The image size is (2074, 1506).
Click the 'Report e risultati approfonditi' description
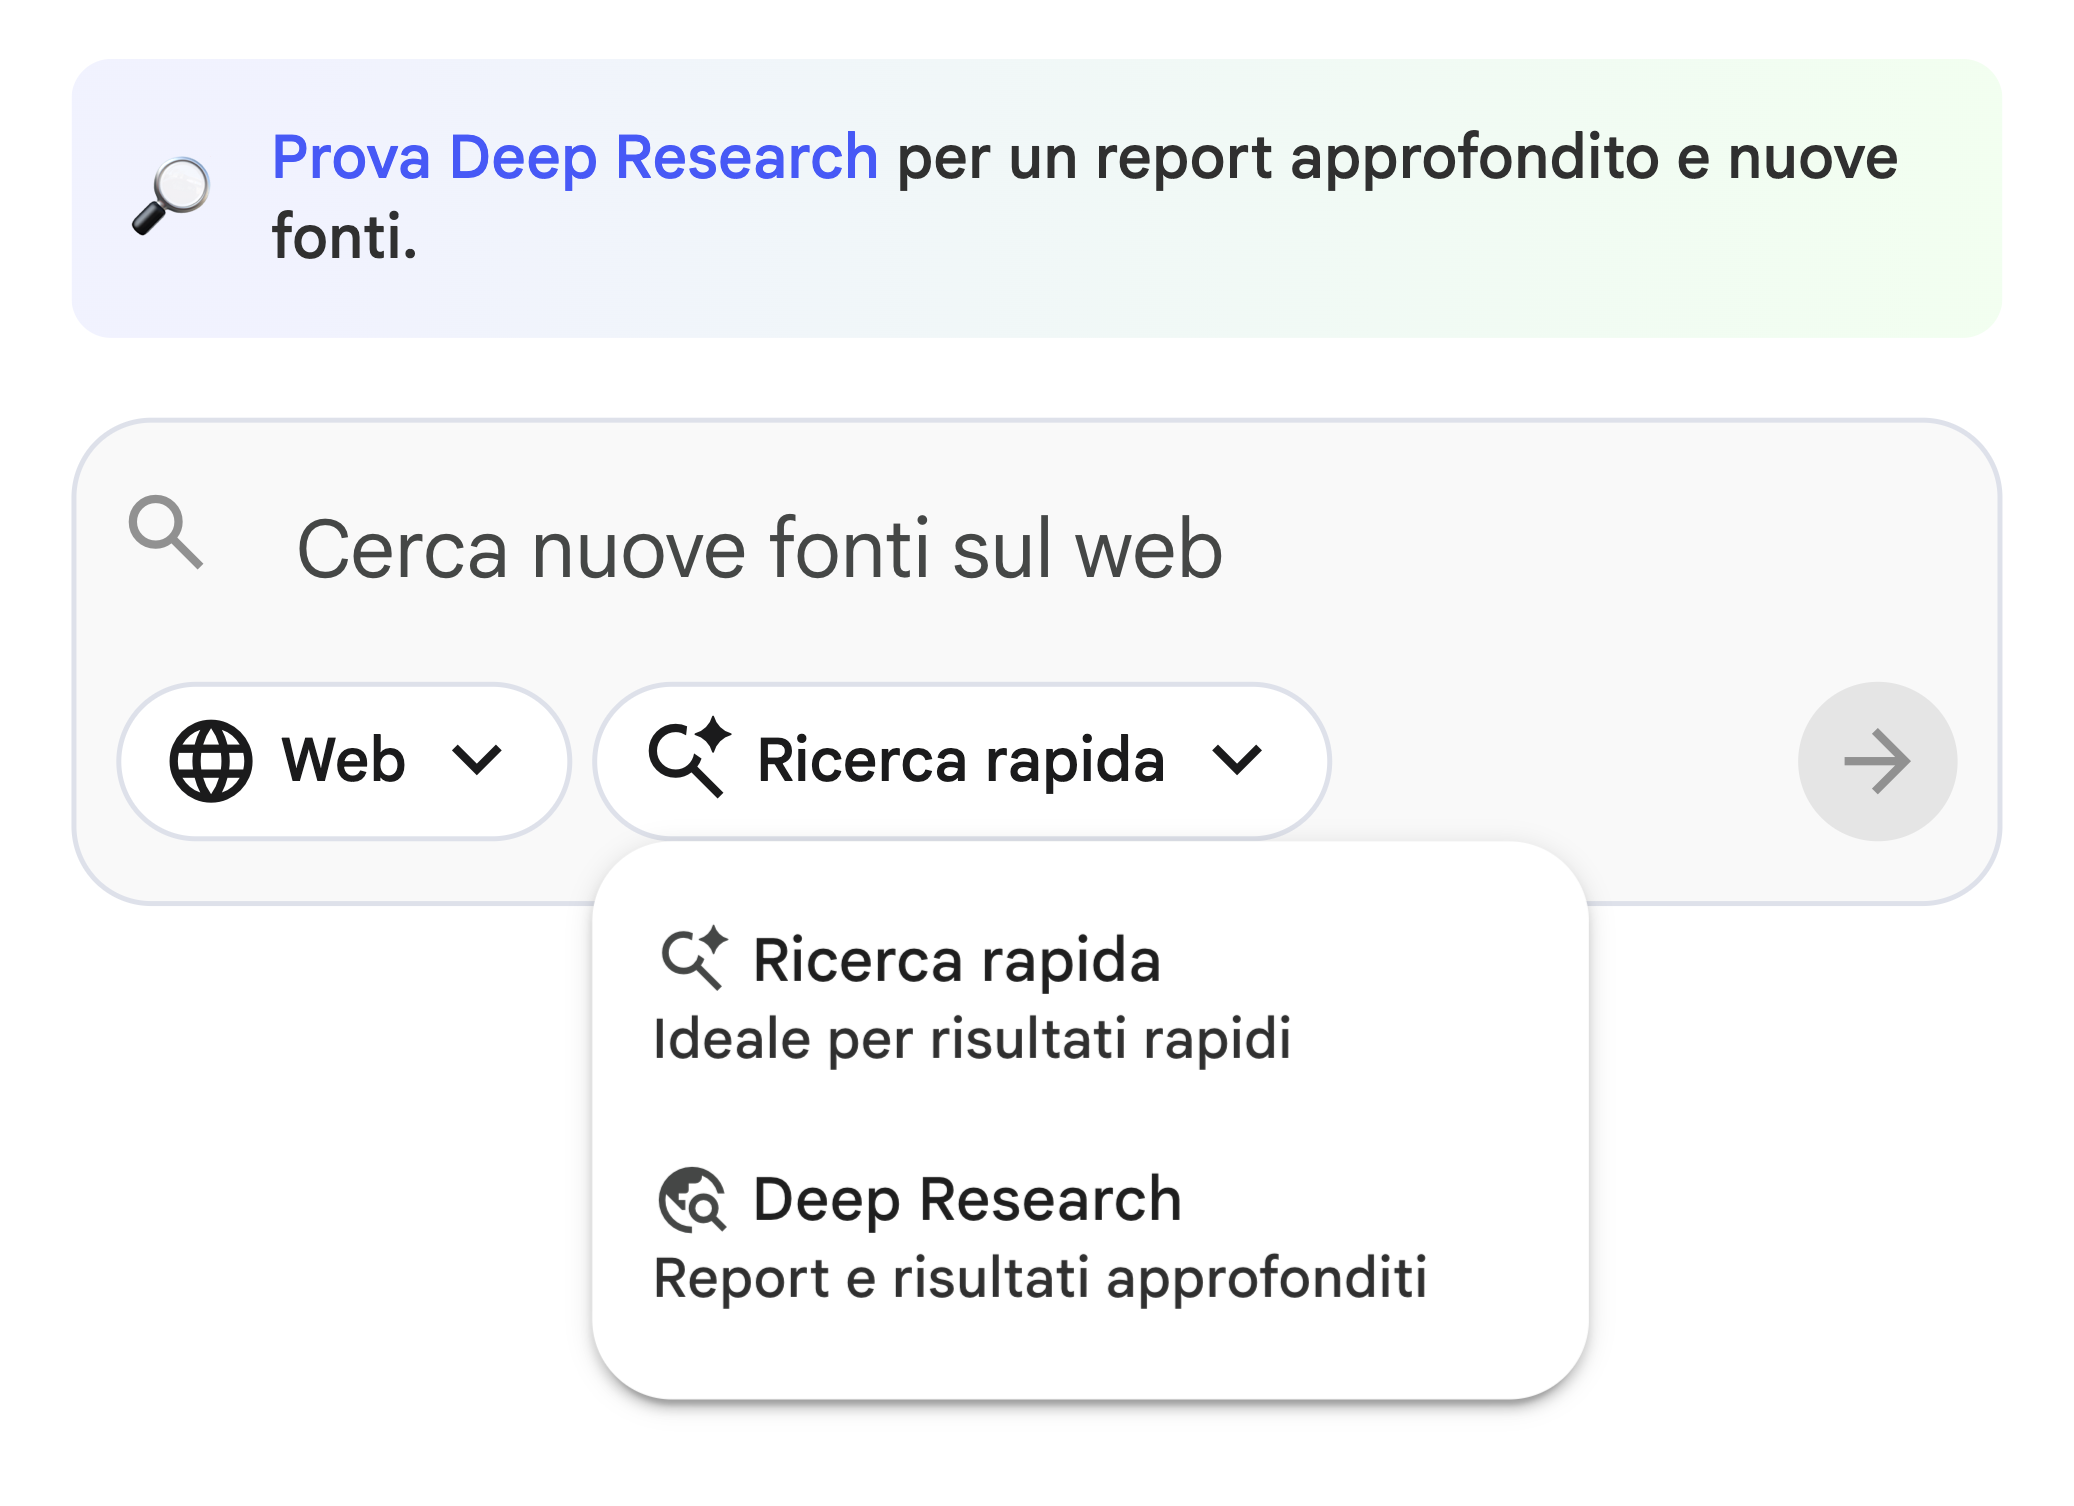point(1039,1279)
